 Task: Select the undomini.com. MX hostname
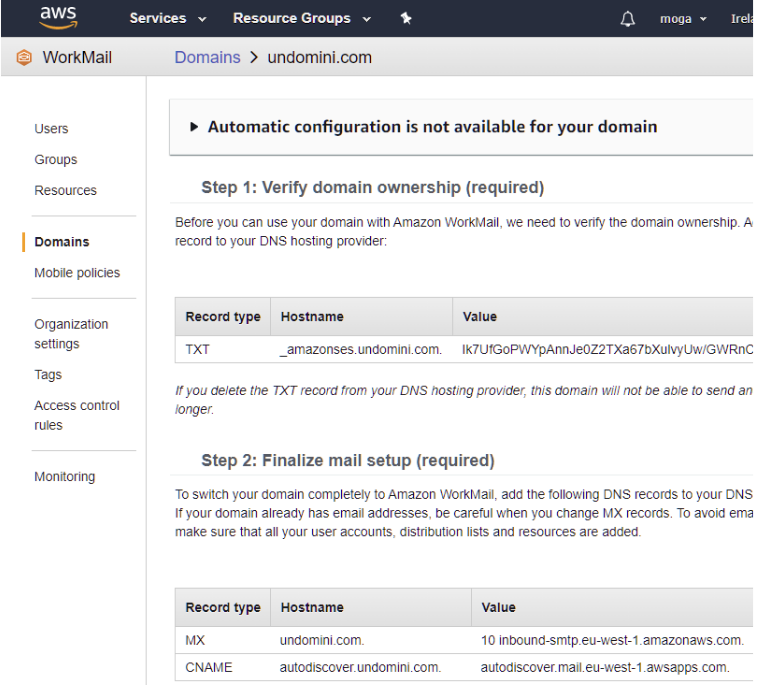point(322,641)
